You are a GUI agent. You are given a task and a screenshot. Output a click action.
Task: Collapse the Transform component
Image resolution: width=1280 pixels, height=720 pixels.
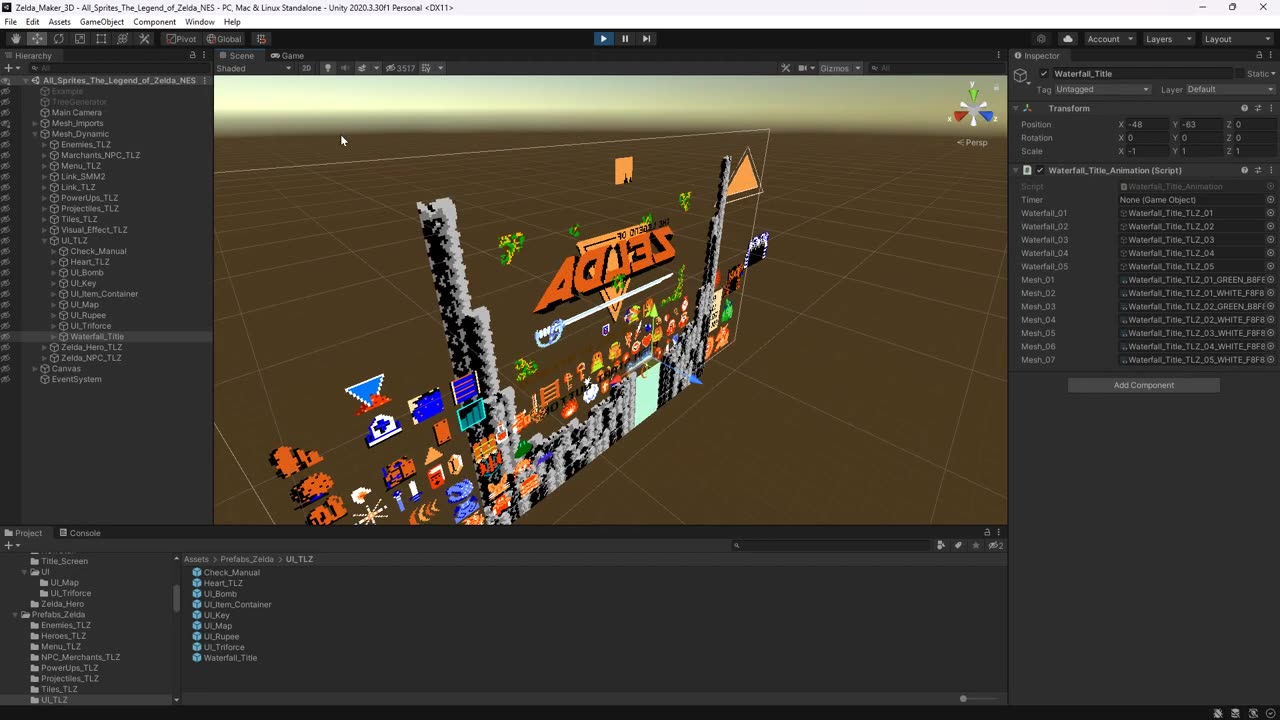[1015, 108]
